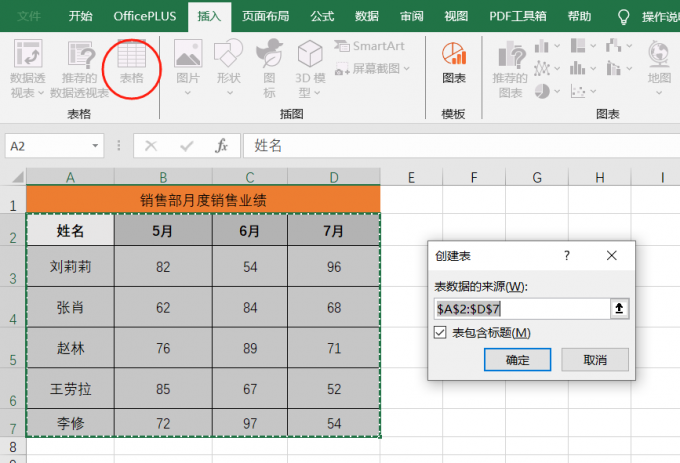Expand the 屏幕截图 dropdown arrow

(406, 68)
